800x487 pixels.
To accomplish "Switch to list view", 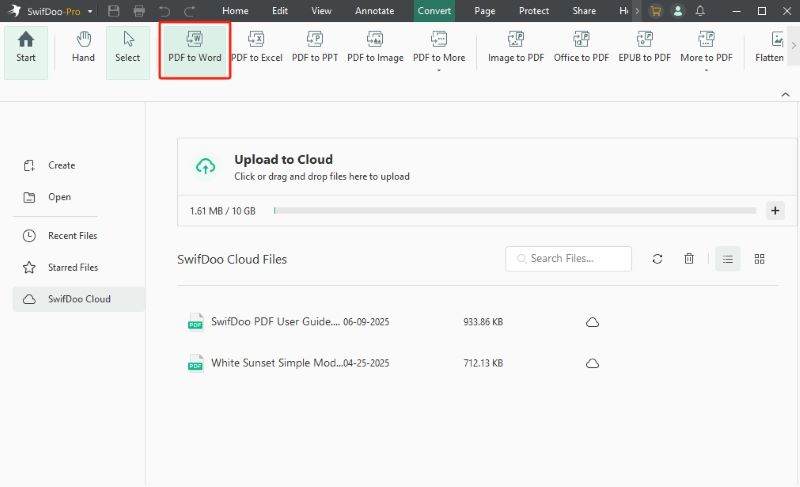I will coord(728,259).
